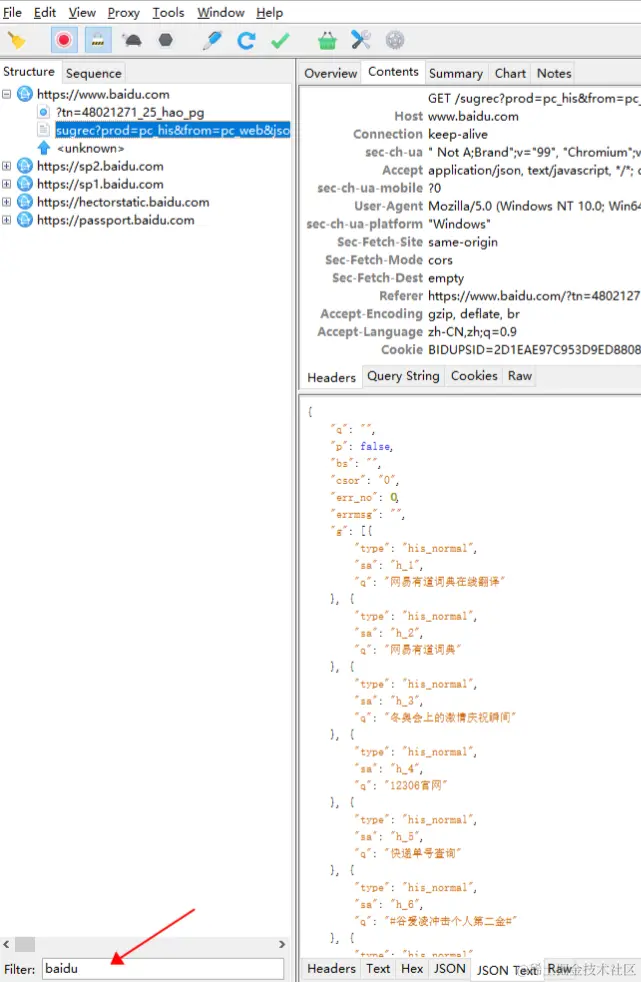This screenshot has width=641, height=982.
Task: Click the Host header value www.baidu.com
Action: [x=473, y=116]
